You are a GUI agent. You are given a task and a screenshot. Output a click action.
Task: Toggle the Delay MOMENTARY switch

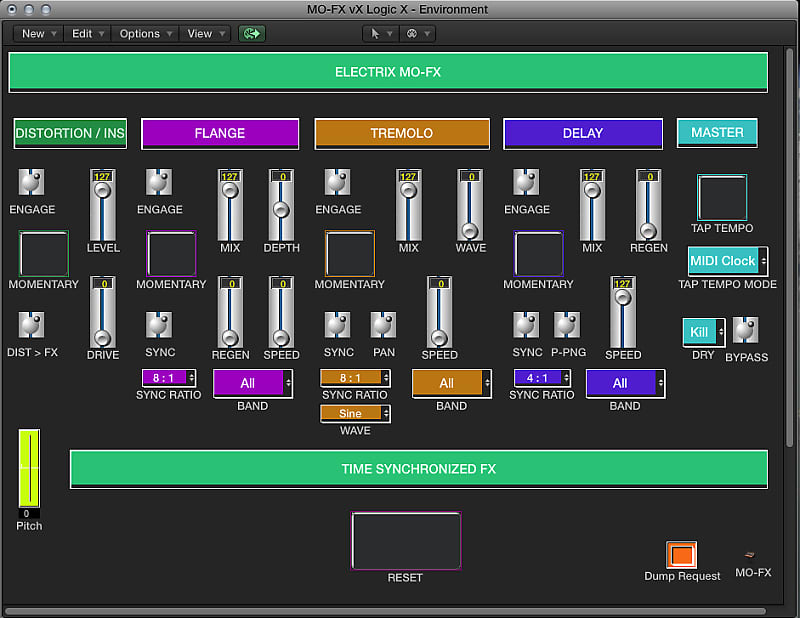tap(538, 255)
